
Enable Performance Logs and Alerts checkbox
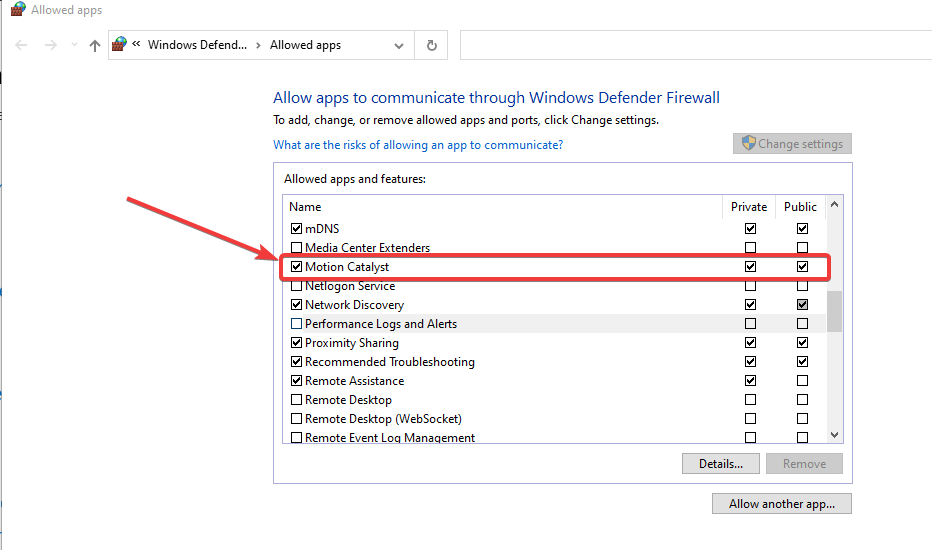click(297, 323)
